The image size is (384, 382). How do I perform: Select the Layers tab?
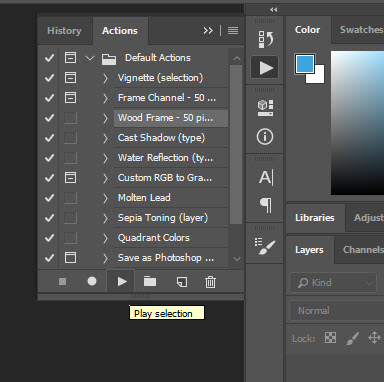pyautogui.click(x=309, y=250)
